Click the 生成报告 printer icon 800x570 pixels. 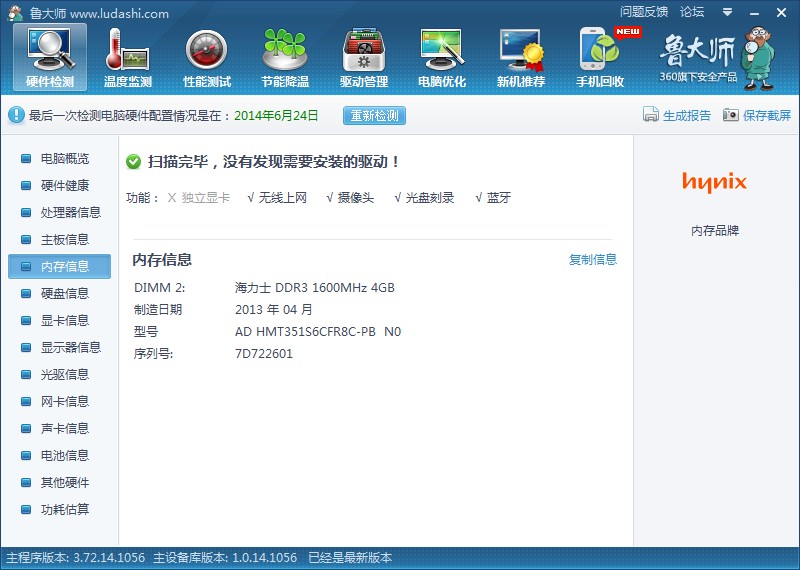pos(651,115)
